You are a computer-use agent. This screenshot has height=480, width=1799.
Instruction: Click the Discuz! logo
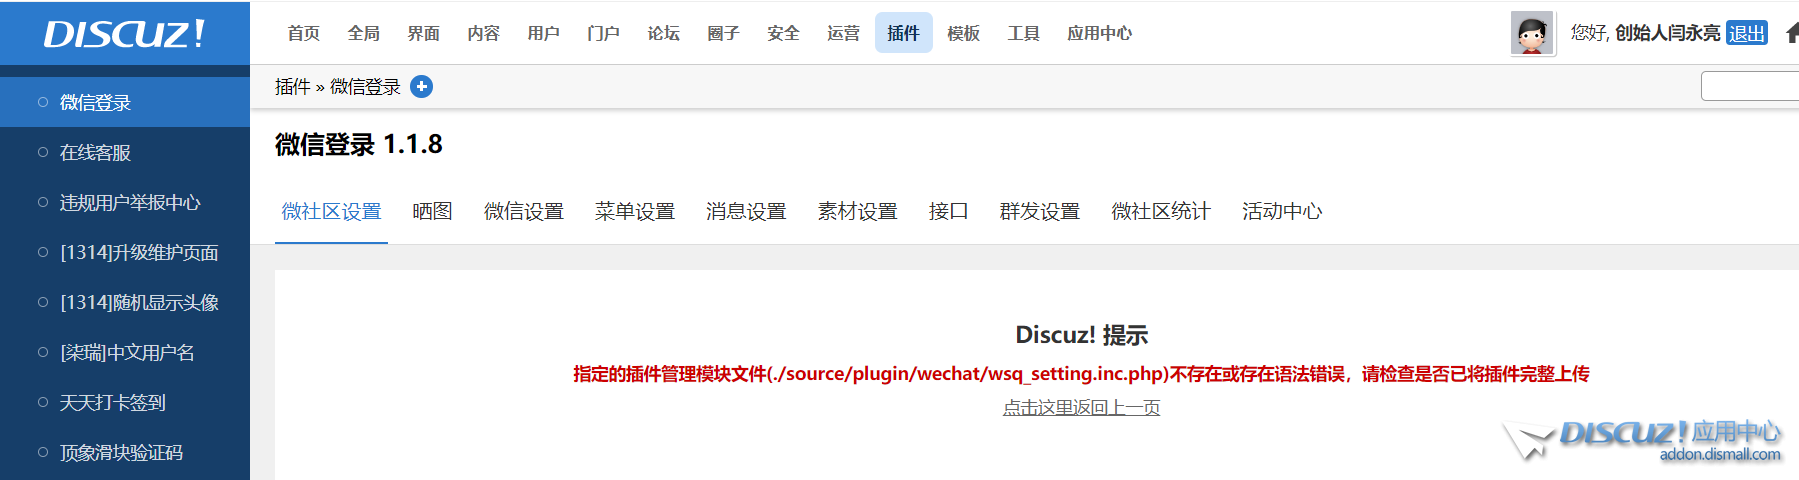[x=124, y=34]
